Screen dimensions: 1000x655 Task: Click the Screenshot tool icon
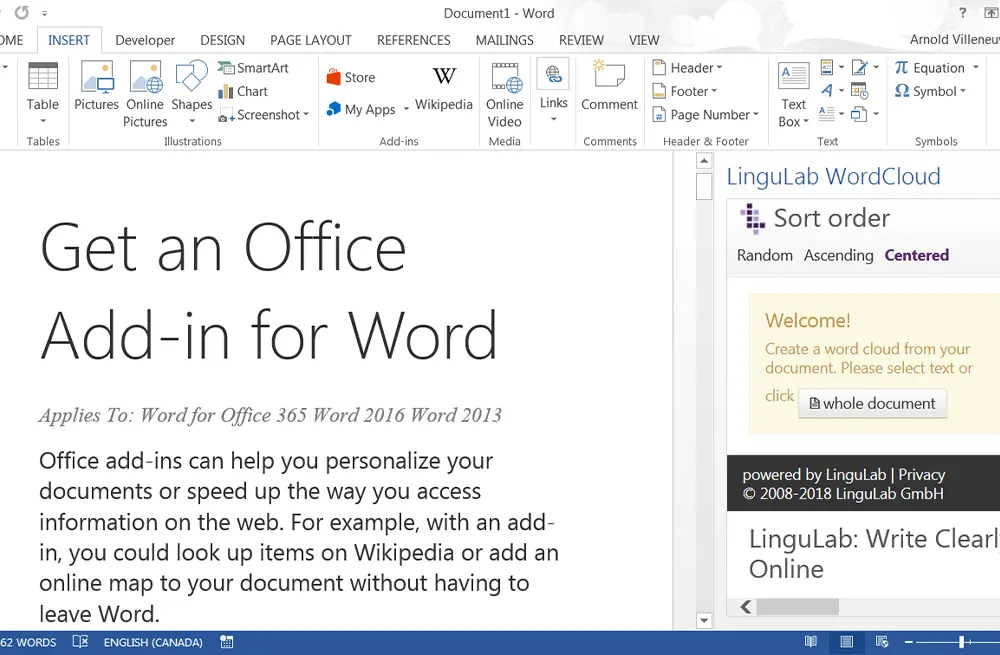(226, 115)
